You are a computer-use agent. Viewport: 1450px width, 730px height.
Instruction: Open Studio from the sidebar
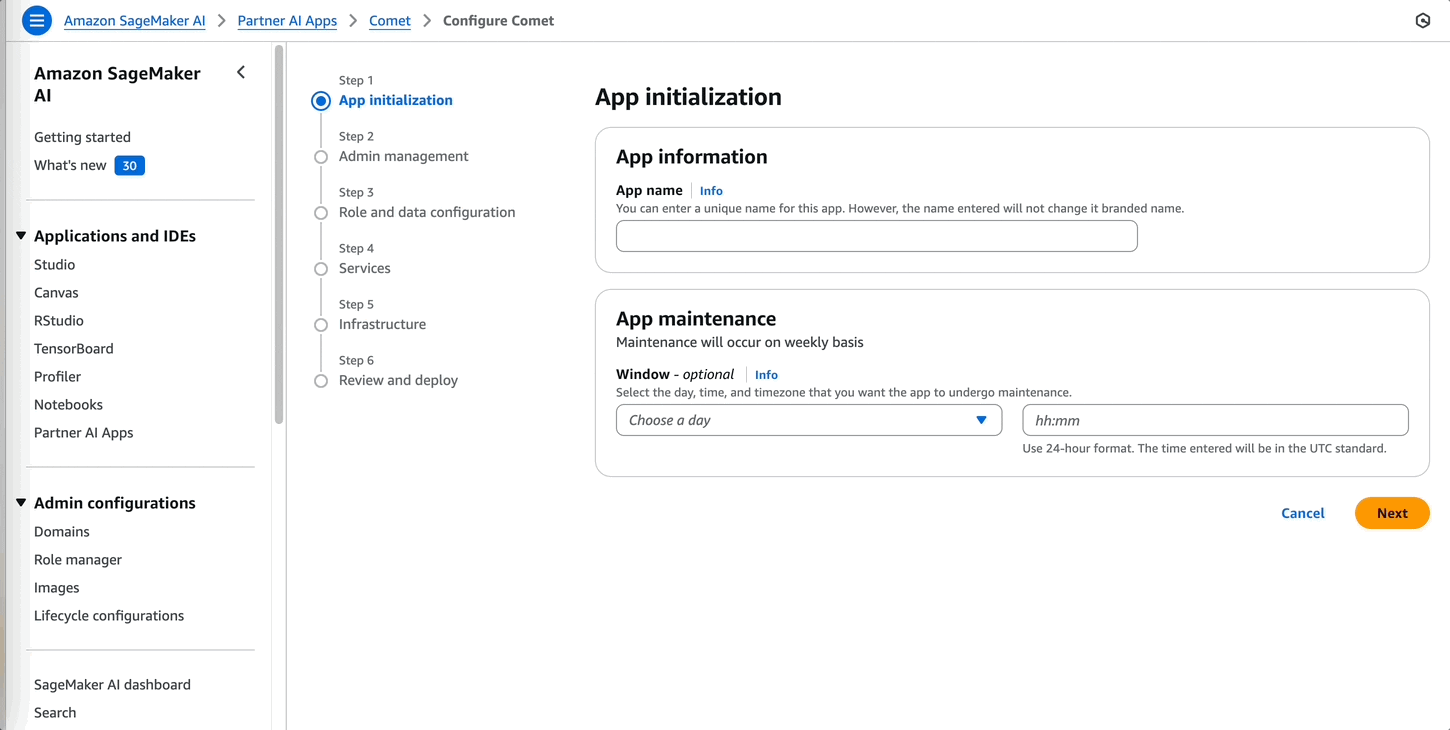(x=55, y=265)
